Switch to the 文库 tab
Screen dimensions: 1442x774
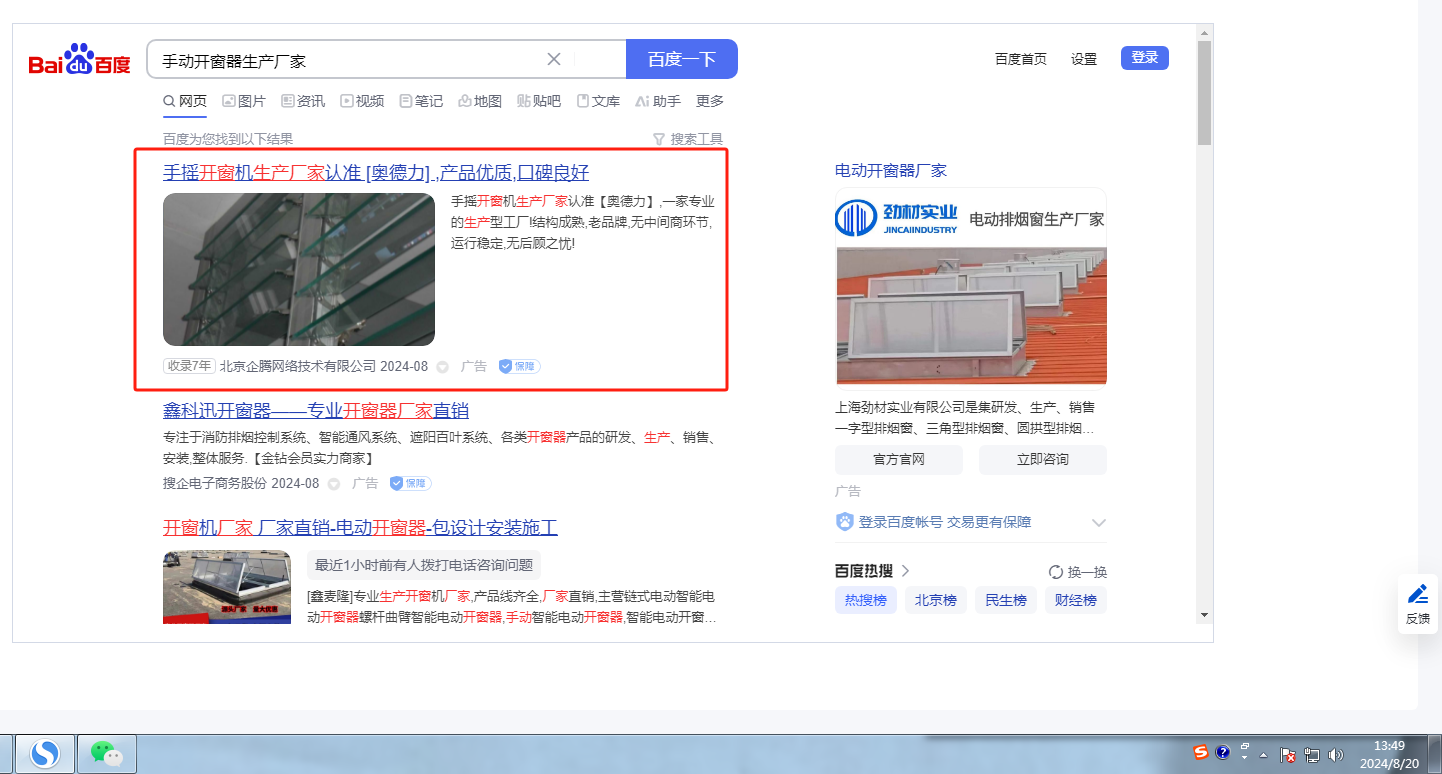[598, 101]
